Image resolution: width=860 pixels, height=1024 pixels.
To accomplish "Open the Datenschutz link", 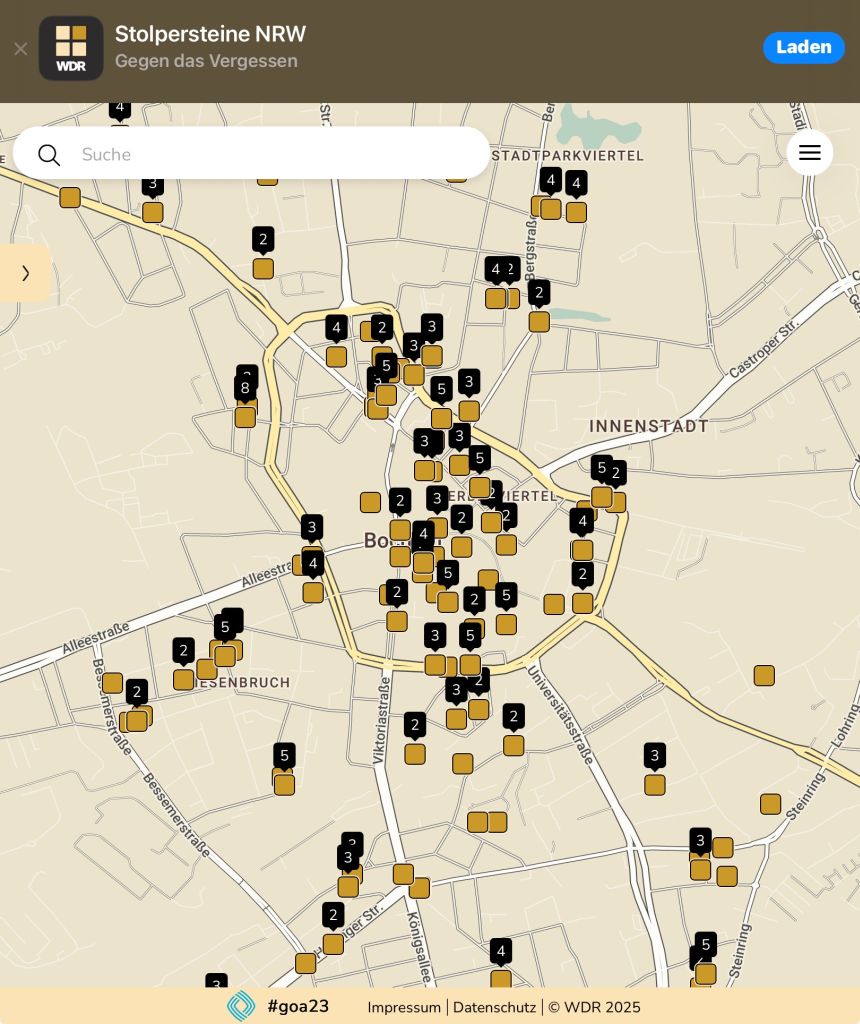I will pyautogui.click(x=494, y=1007).
